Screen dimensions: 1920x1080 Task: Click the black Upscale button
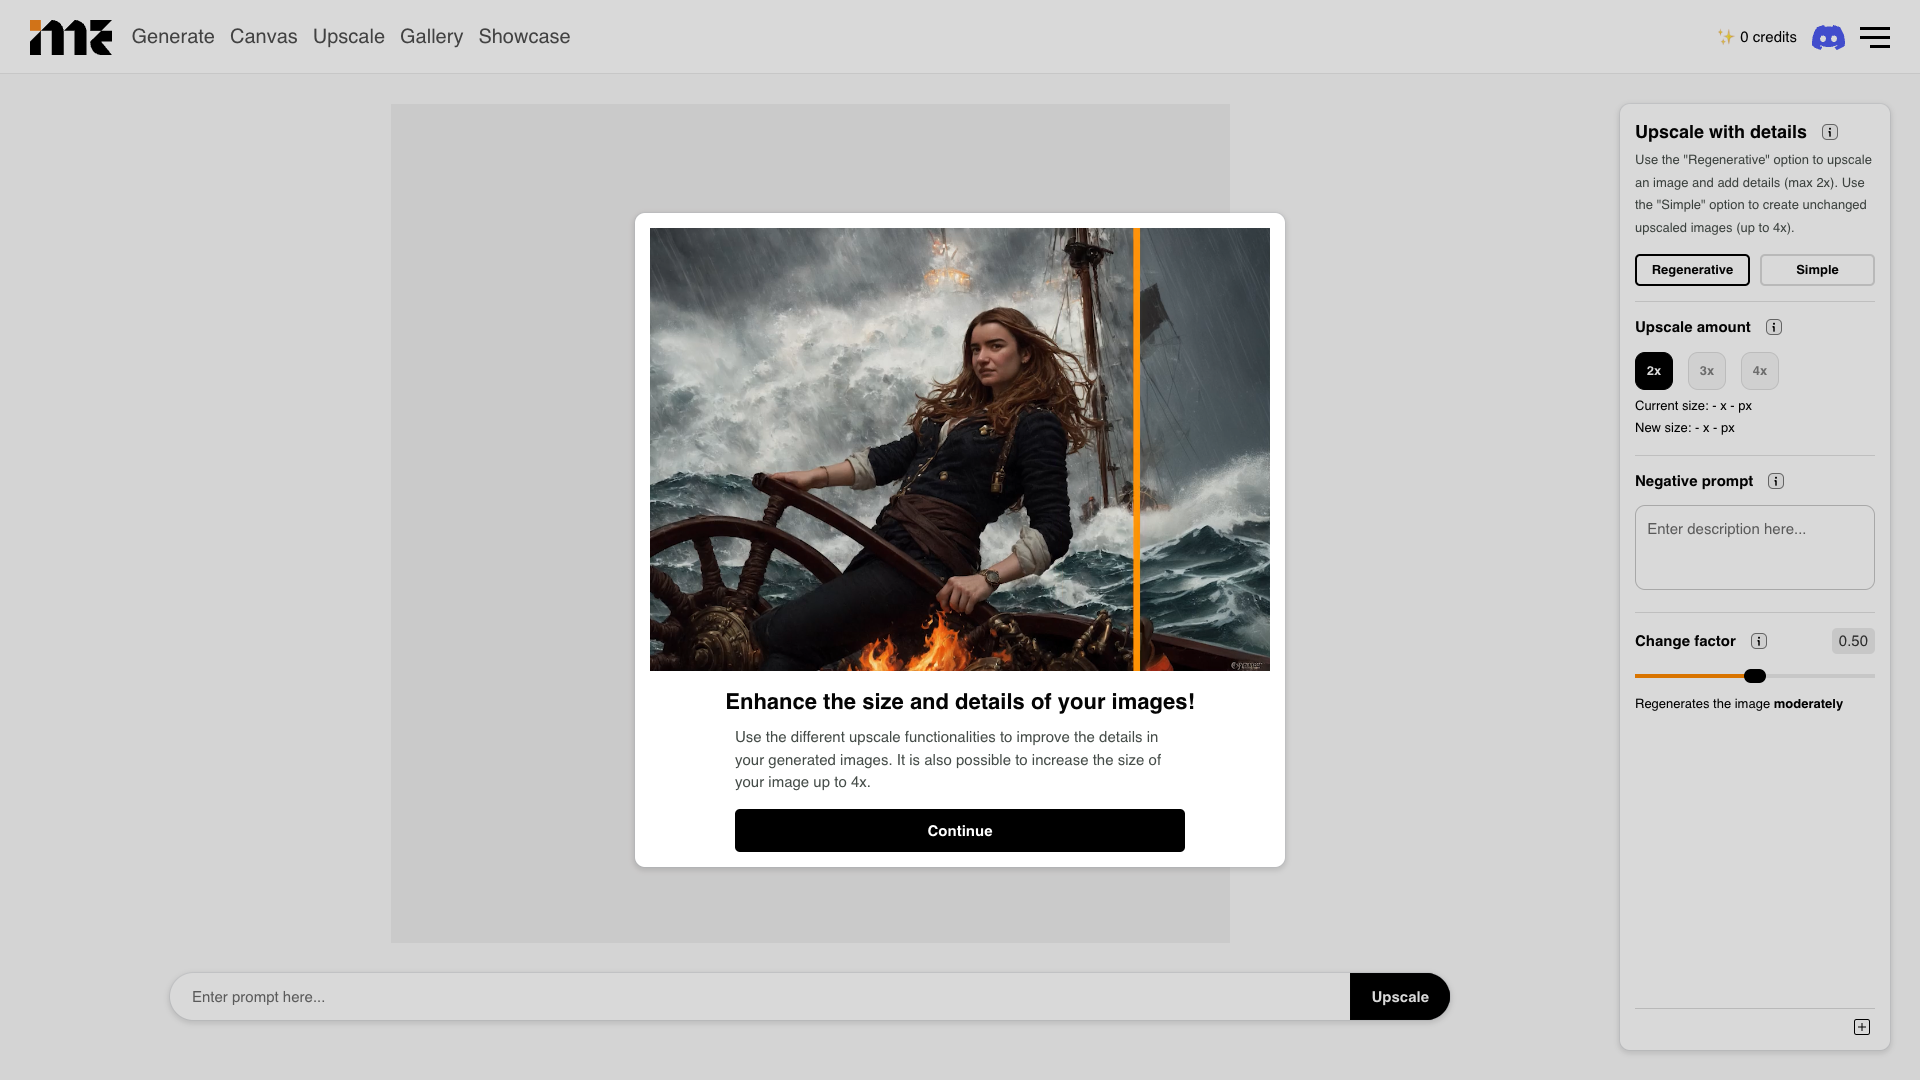(1399, 997)
